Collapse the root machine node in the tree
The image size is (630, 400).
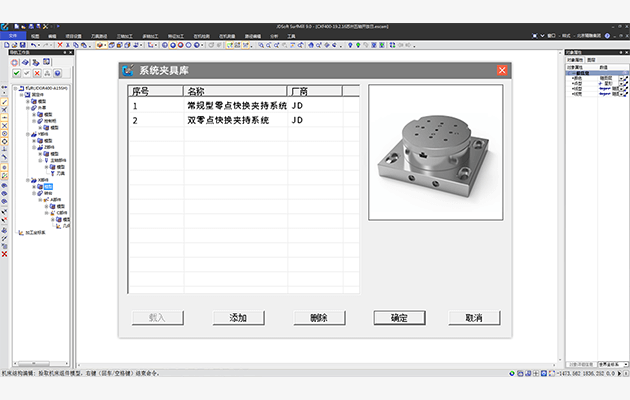point(16,88)
